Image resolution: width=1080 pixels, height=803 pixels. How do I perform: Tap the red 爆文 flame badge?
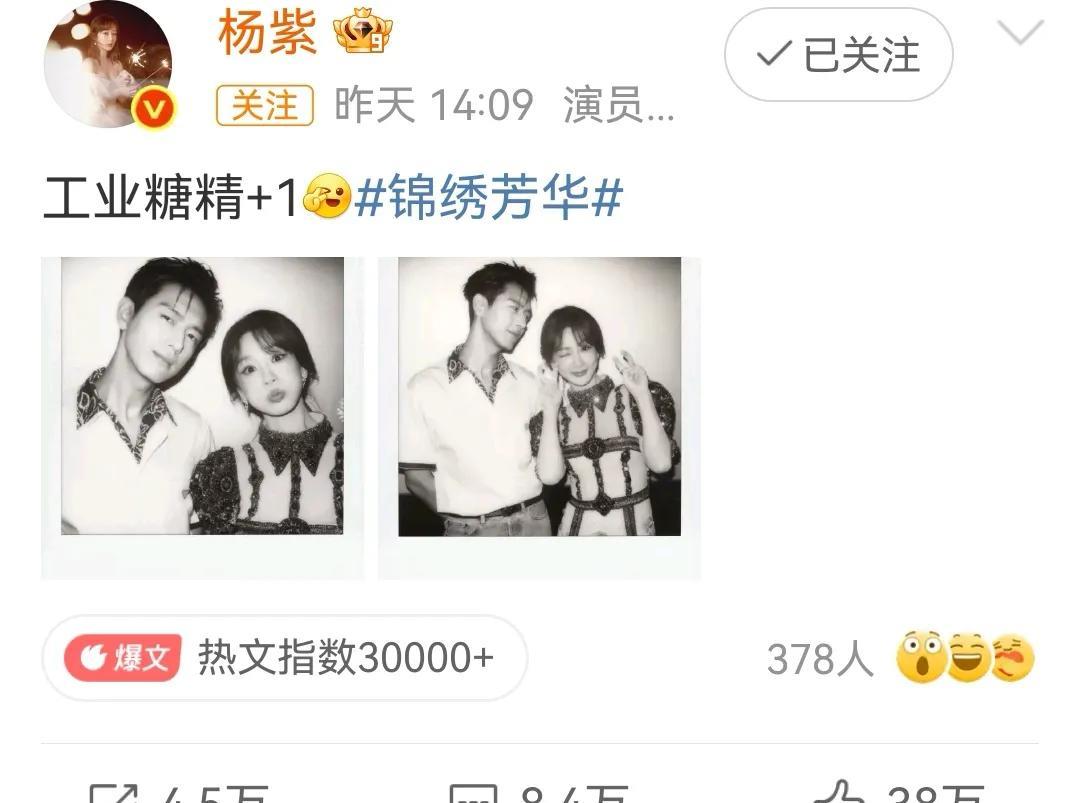coord(123,658)
